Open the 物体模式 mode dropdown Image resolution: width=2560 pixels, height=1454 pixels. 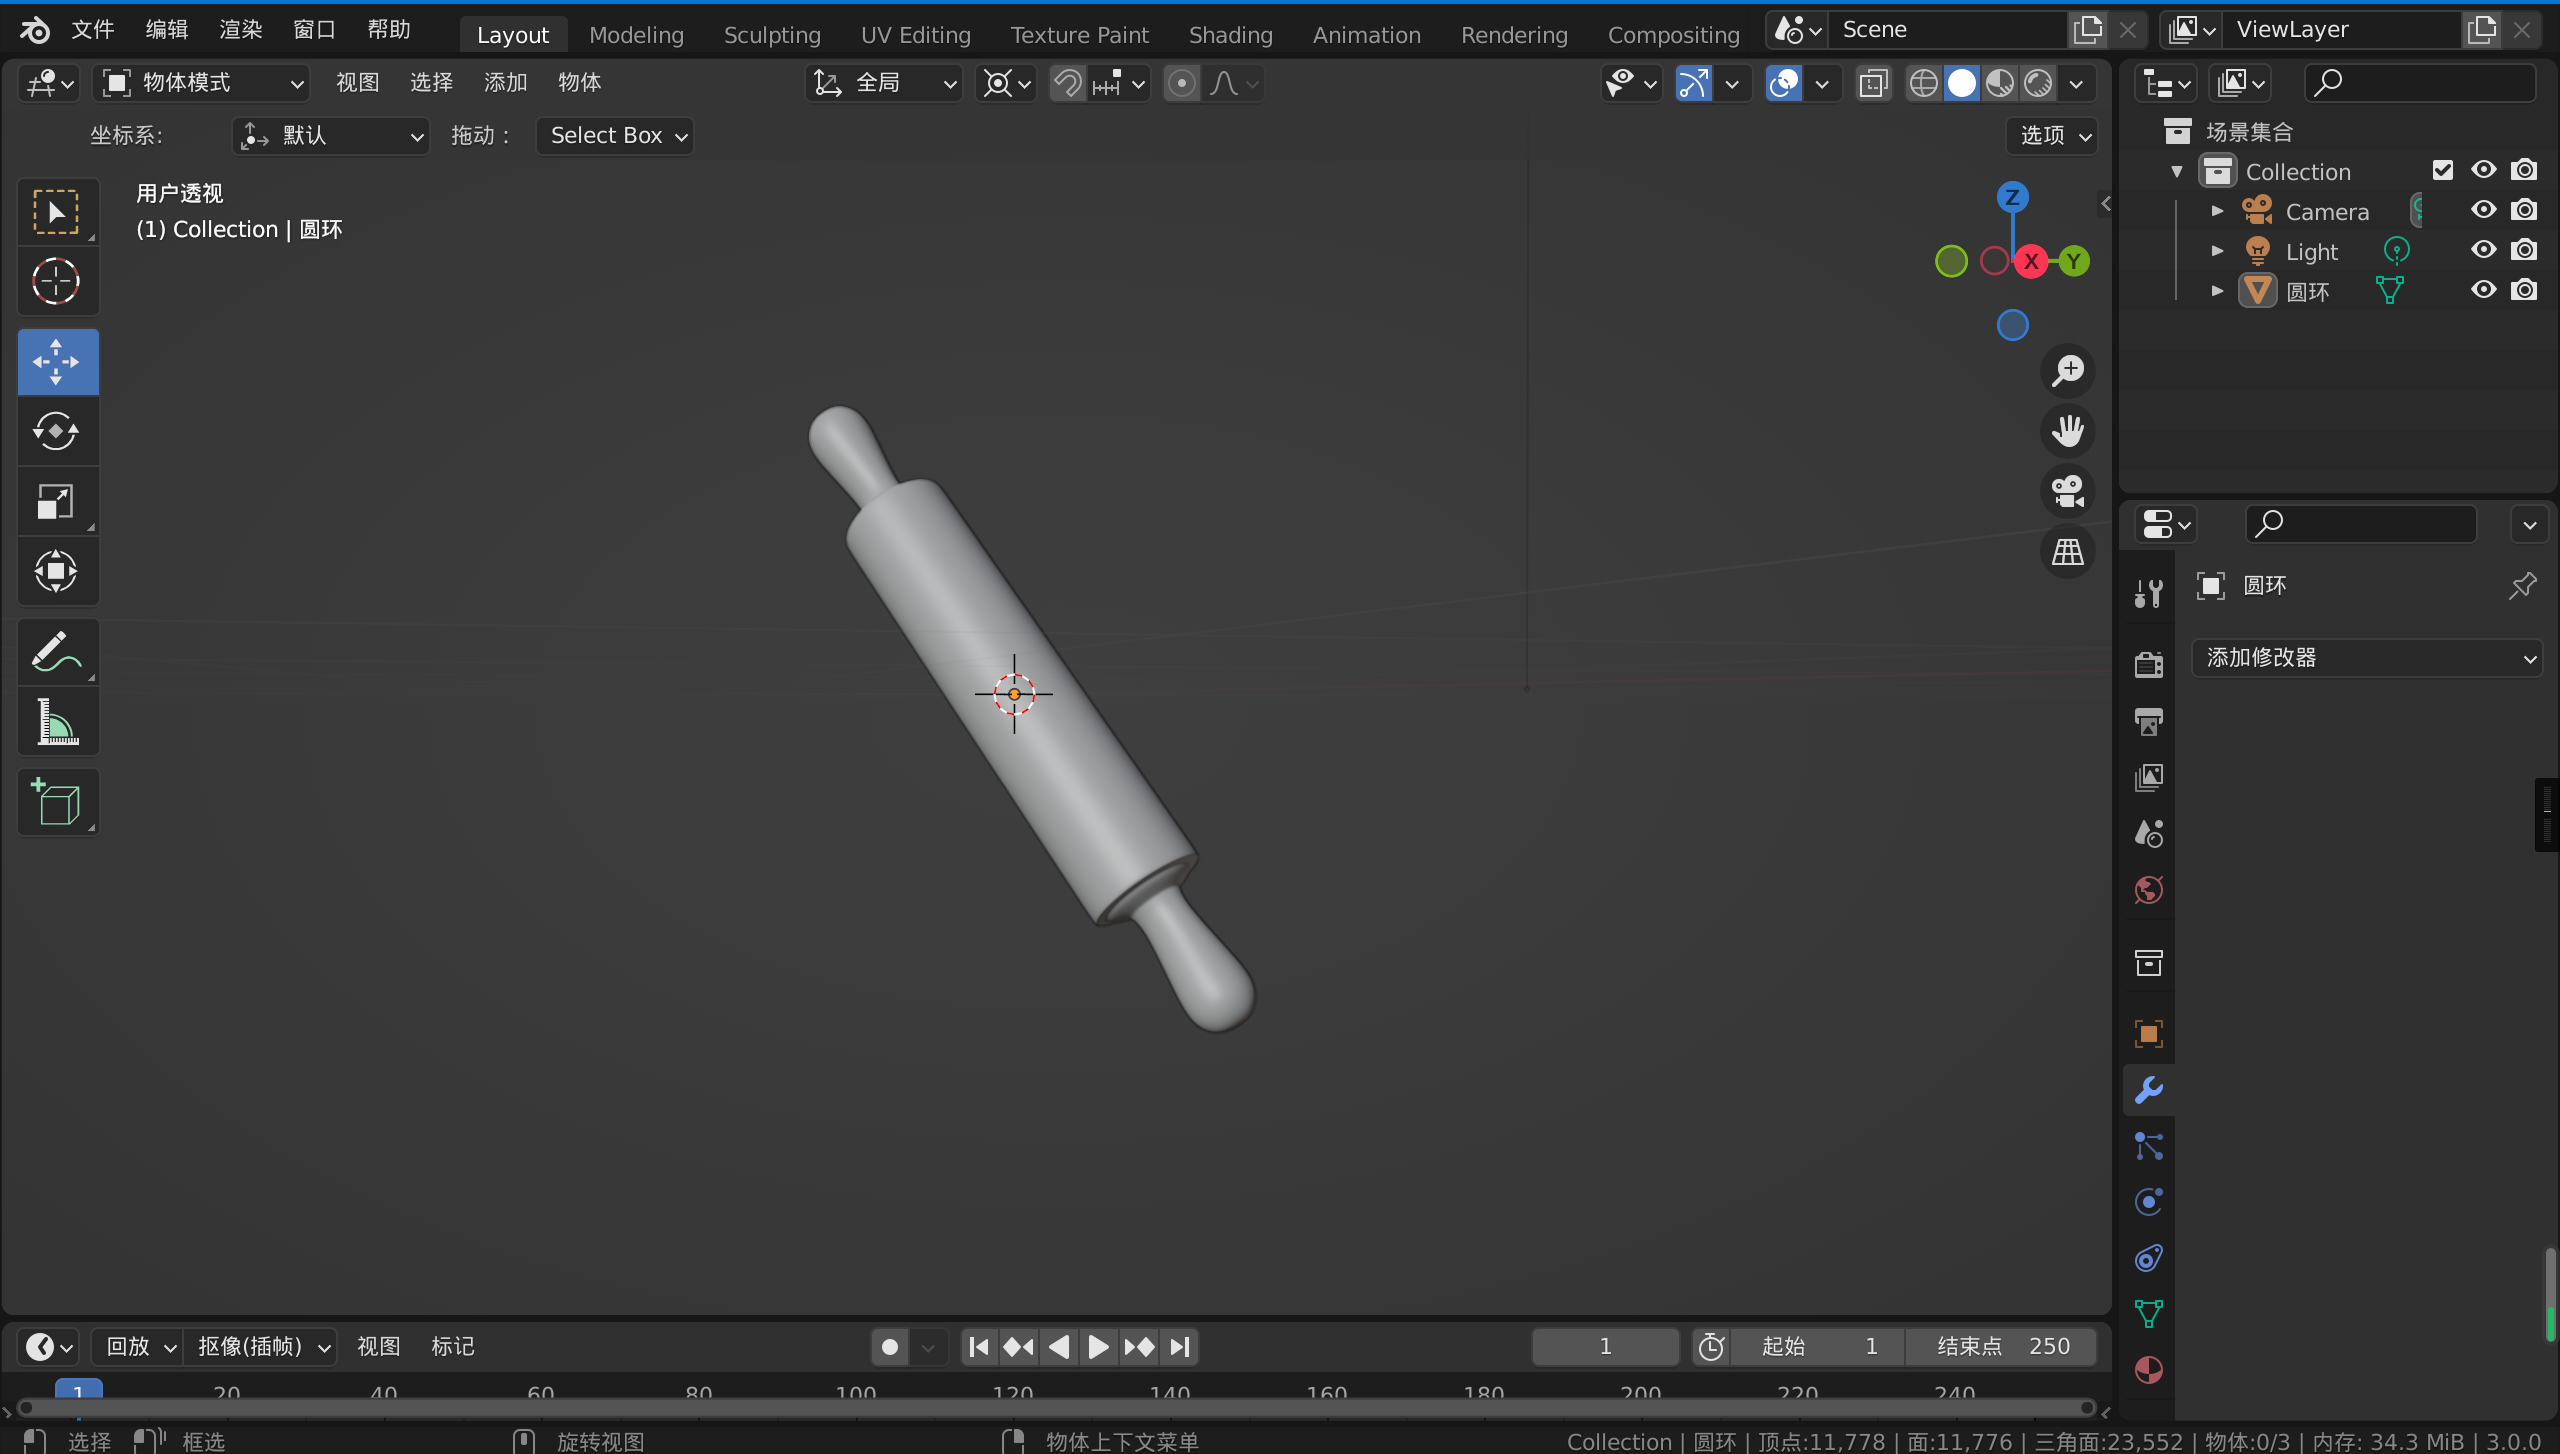(202, 83)
